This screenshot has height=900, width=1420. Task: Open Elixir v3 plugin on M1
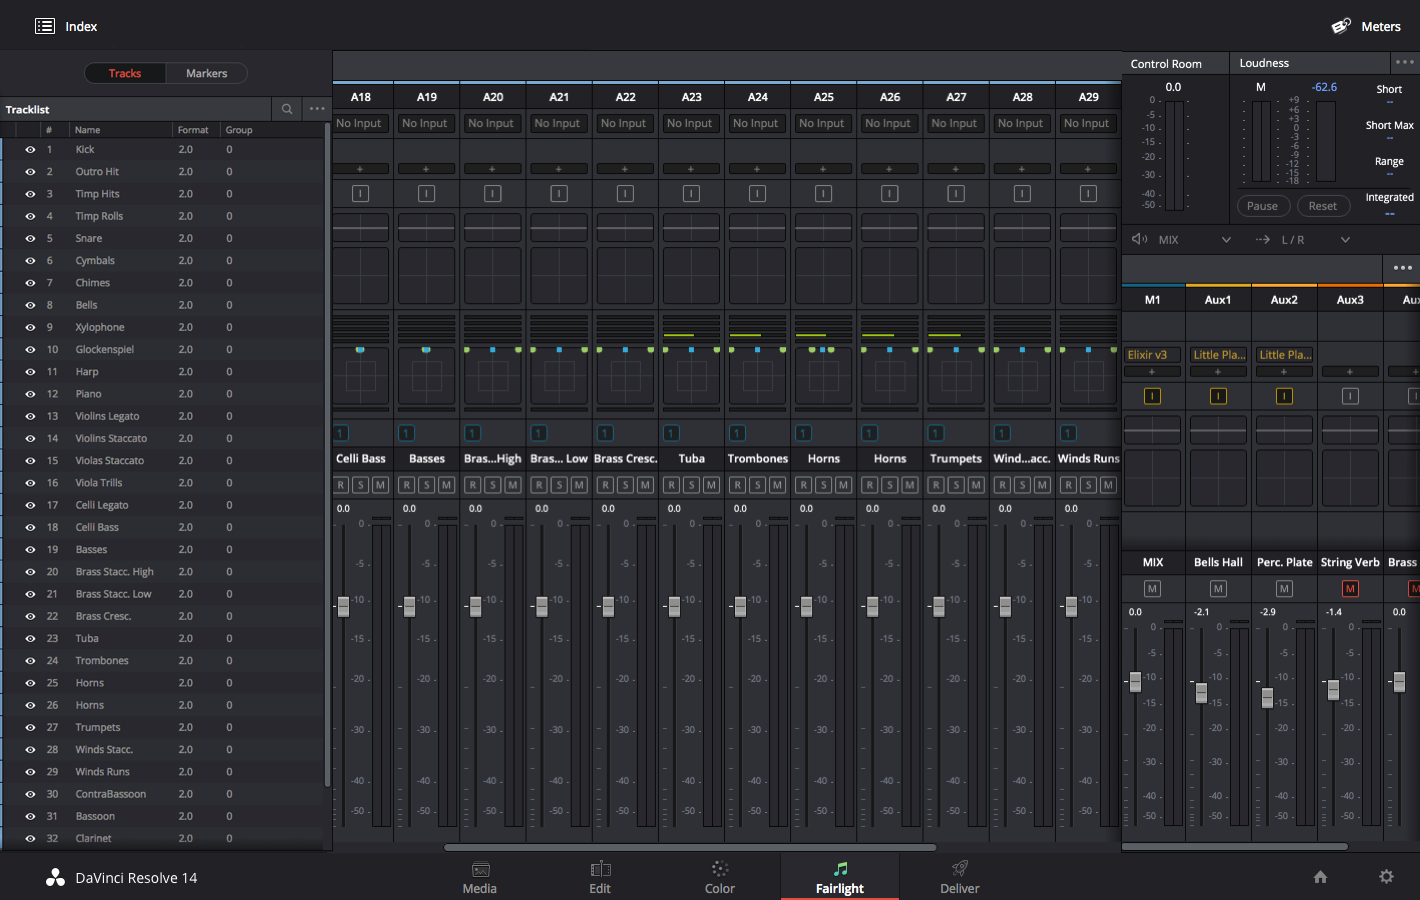1152,355
